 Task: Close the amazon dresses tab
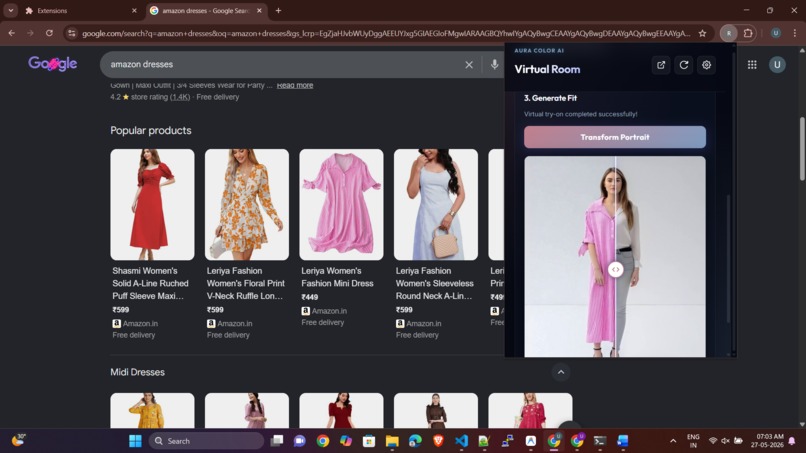point(259,10)
